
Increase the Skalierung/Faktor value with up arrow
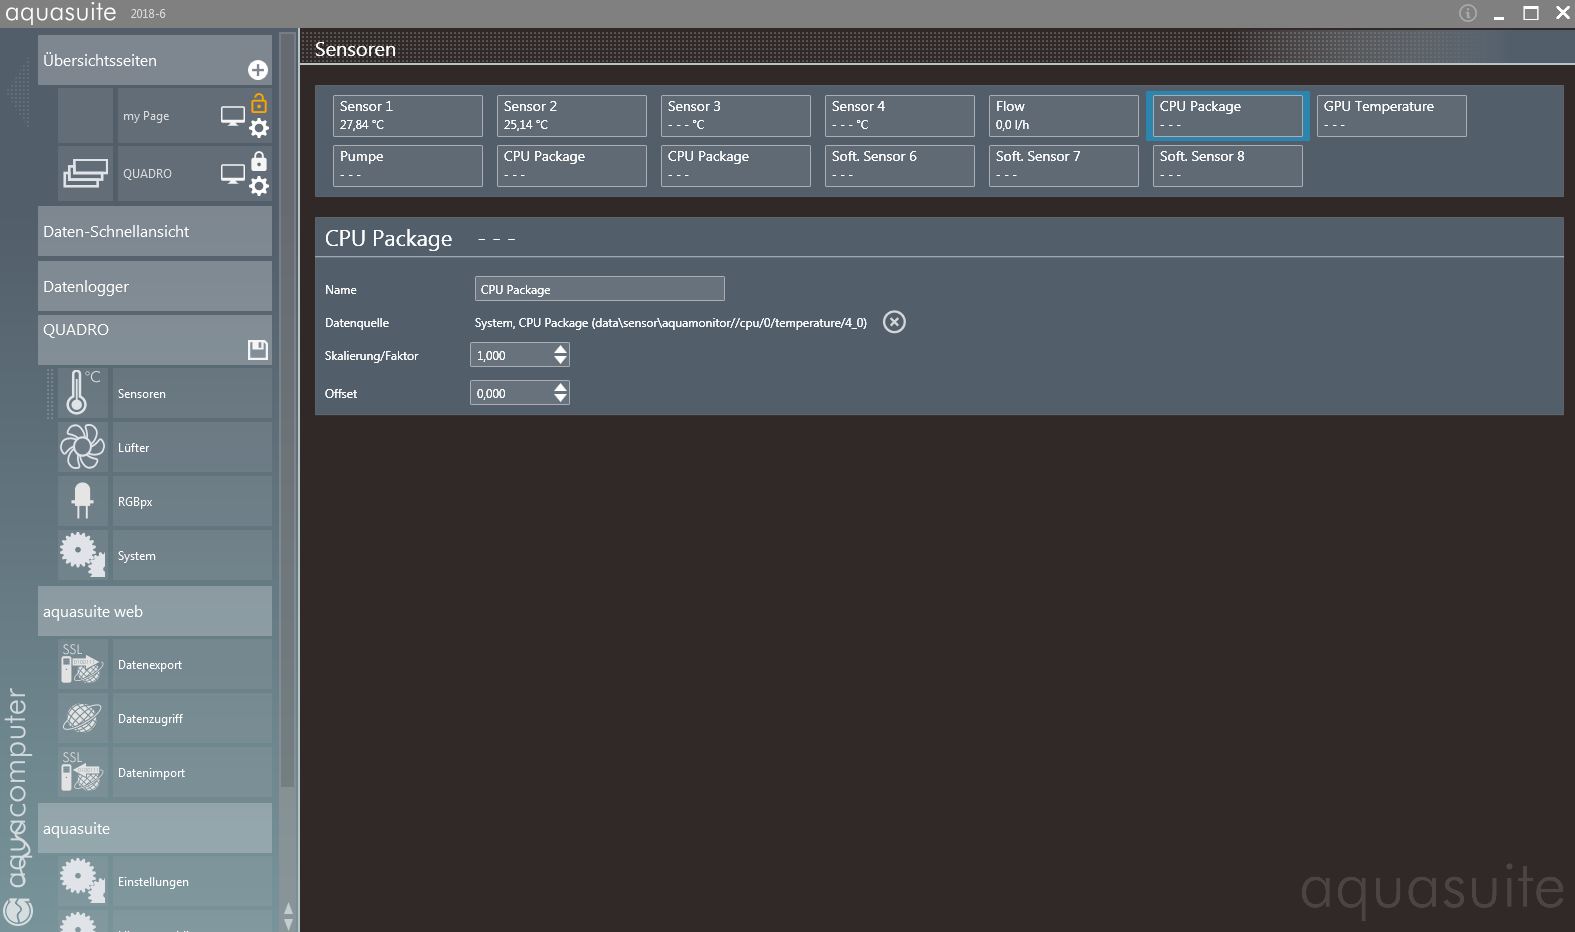(560, 349)
